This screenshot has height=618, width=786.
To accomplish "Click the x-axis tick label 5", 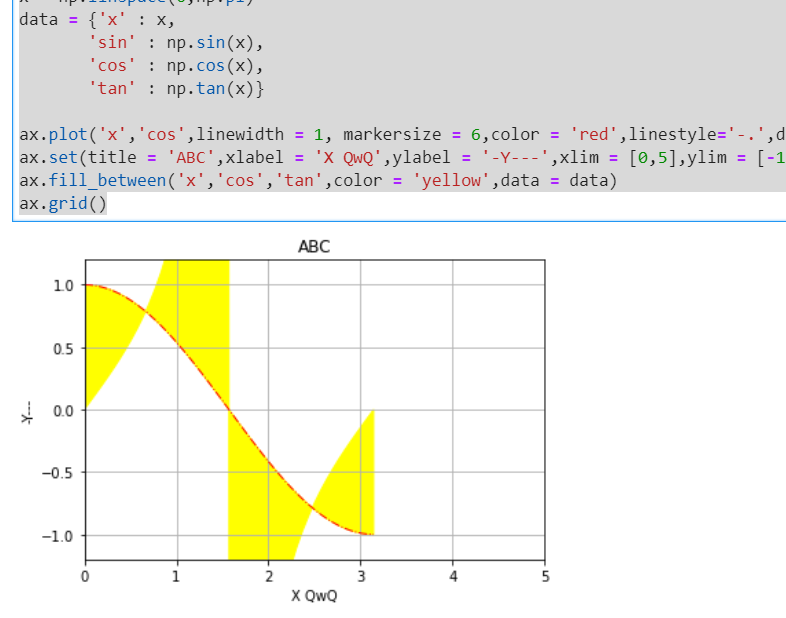I will pos(545,576).
